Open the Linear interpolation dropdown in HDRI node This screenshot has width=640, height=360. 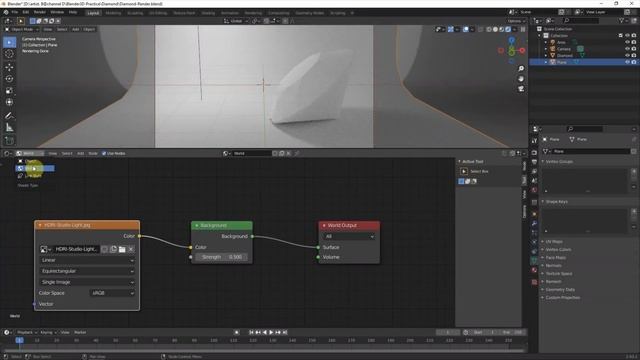[x=87, y=260]
